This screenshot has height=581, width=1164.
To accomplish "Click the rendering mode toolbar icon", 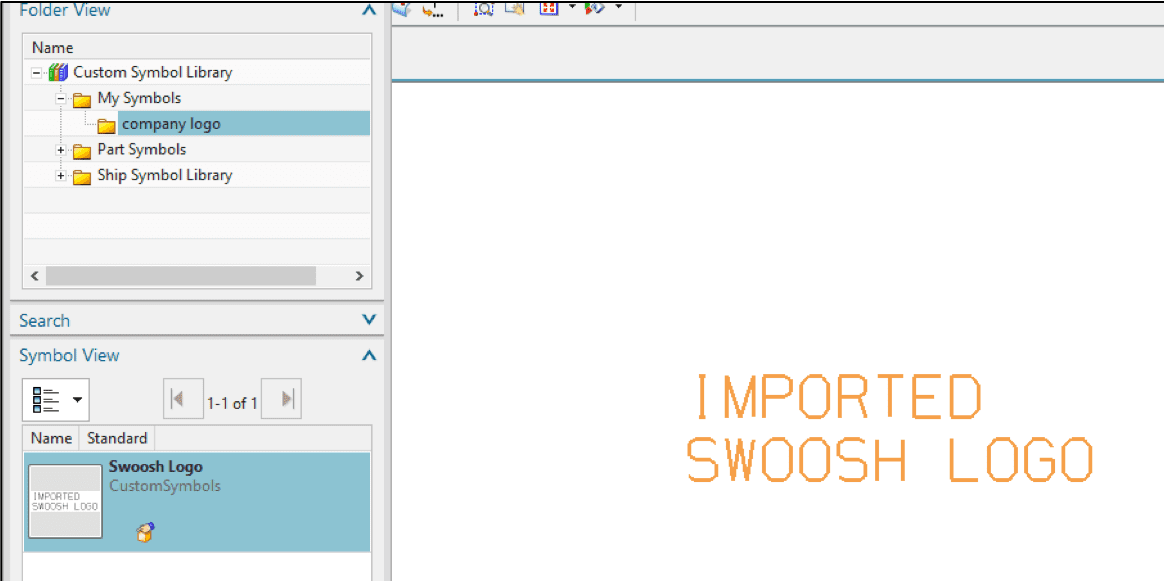I will (596, 9).
